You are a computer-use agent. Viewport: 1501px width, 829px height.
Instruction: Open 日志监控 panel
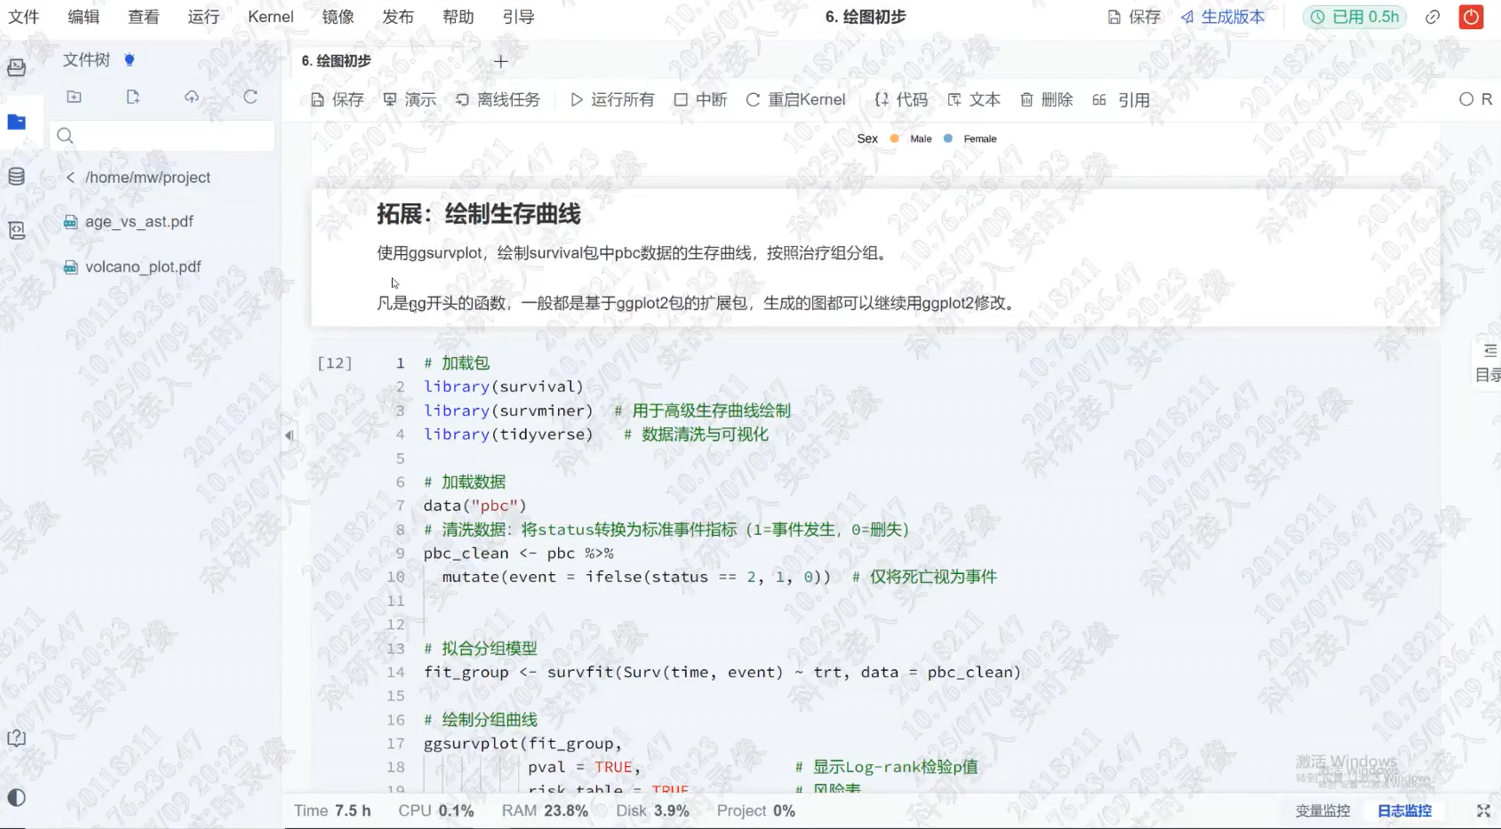1404,811
